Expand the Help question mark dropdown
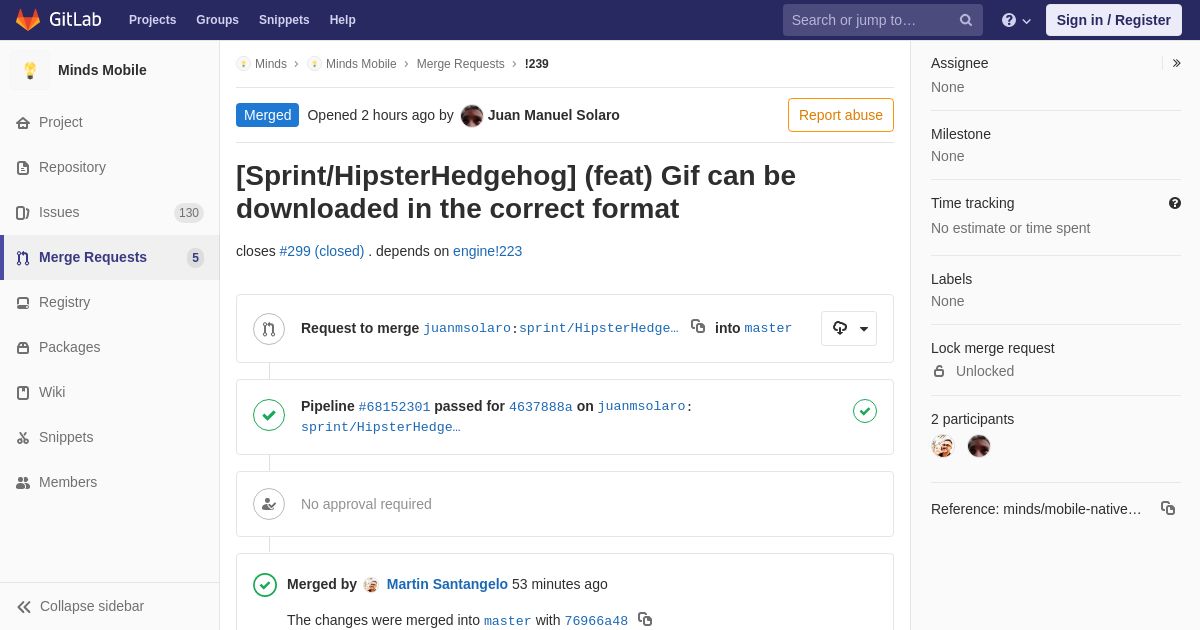This screenshot has height=630, width=1200. 1016,20
